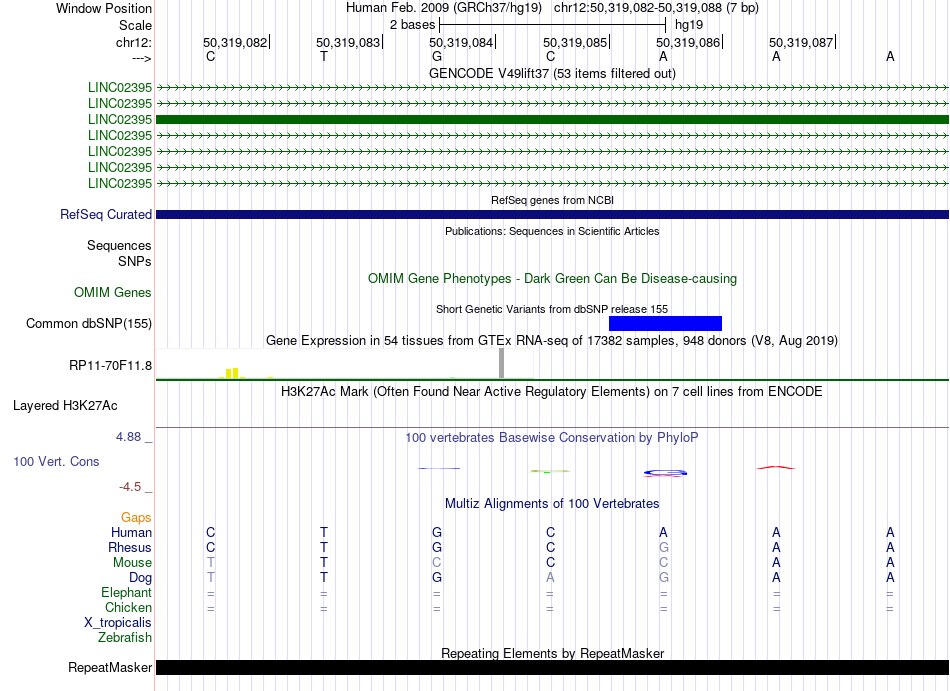The height and width of the screenshot is (691, 950).
Task: Click the Layered H3K27Ac track label
Action: 65,406
